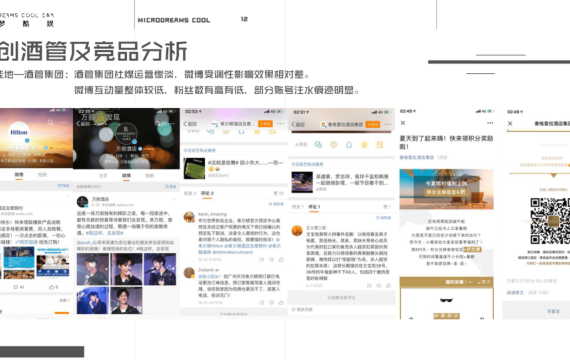Tap the yellow circular Moments share icon

[x=333, y=145]
